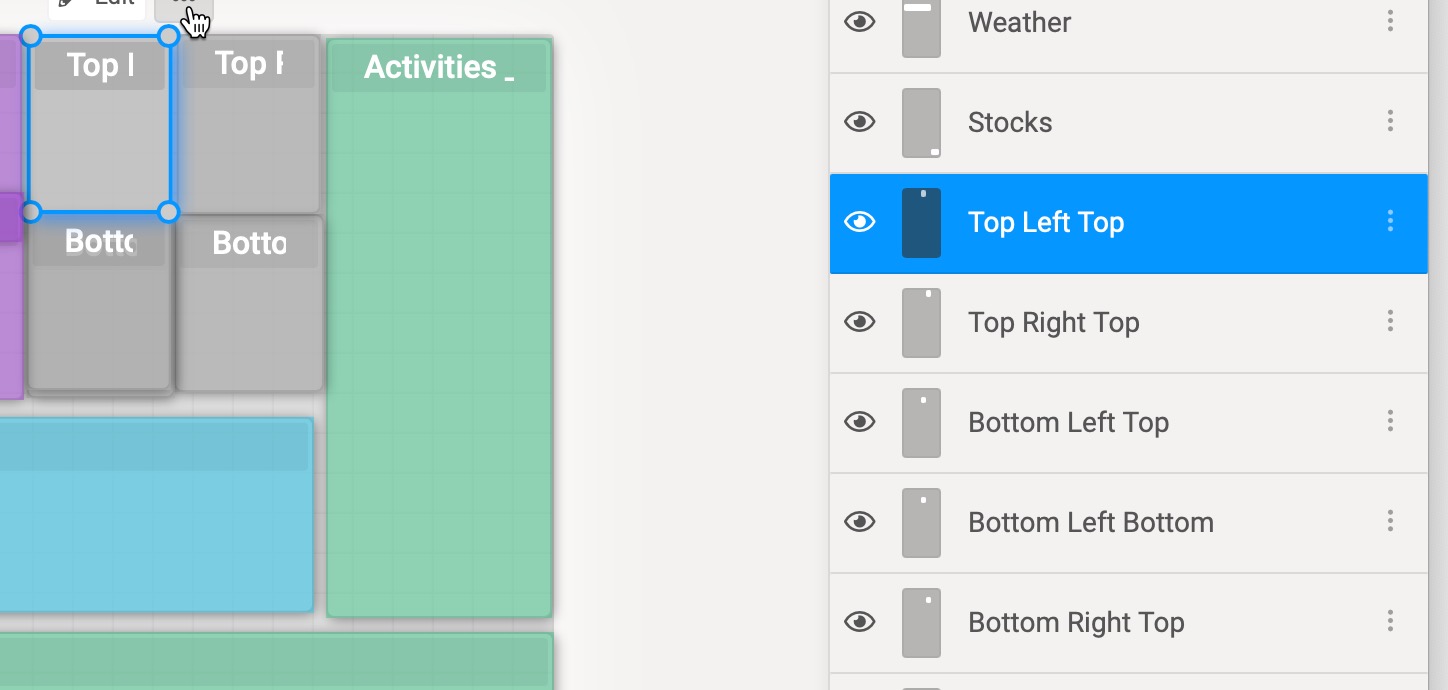
Task: Hide the Weather widget with its eye toggle
Action: 860,21
